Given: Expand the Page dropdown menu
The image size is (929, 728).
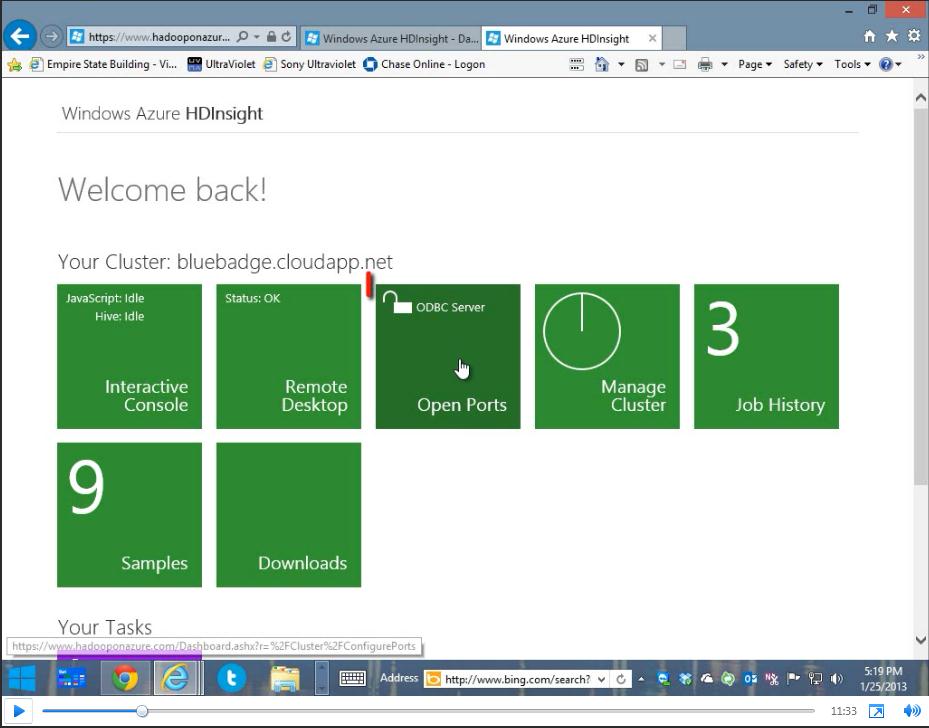Looking at the screenshot, I should point(754,64).
